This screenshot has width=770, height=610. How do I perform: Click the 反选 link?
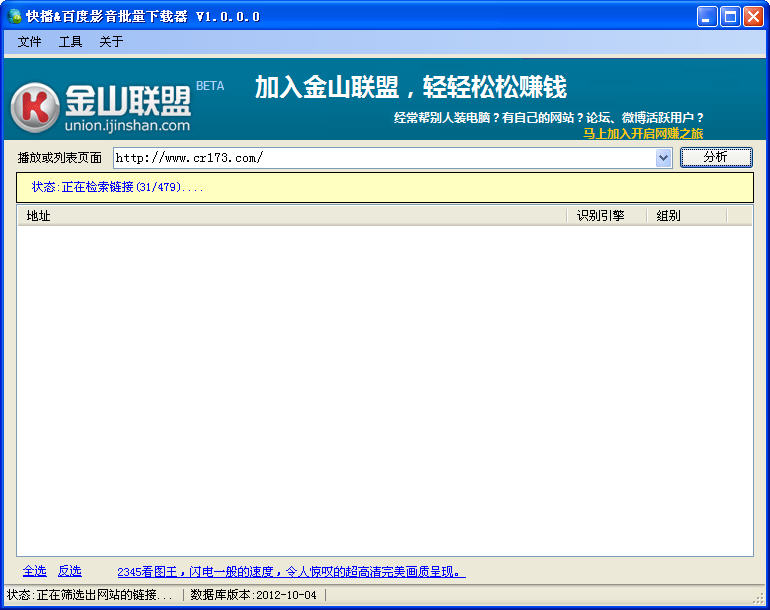70,571
